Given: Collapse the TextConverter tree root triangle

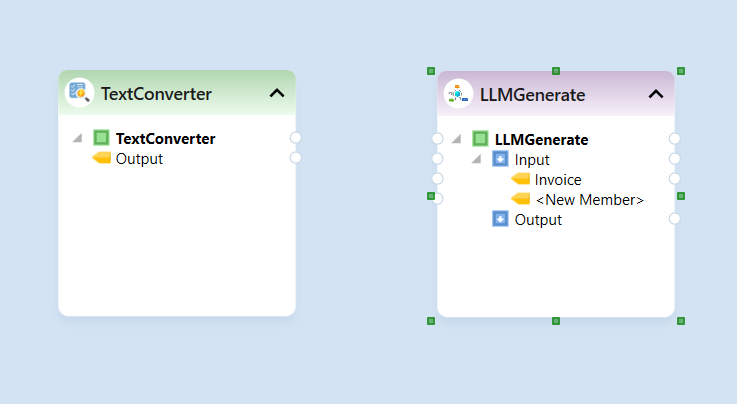Looking at the screenshot, I should pos(78,138).
